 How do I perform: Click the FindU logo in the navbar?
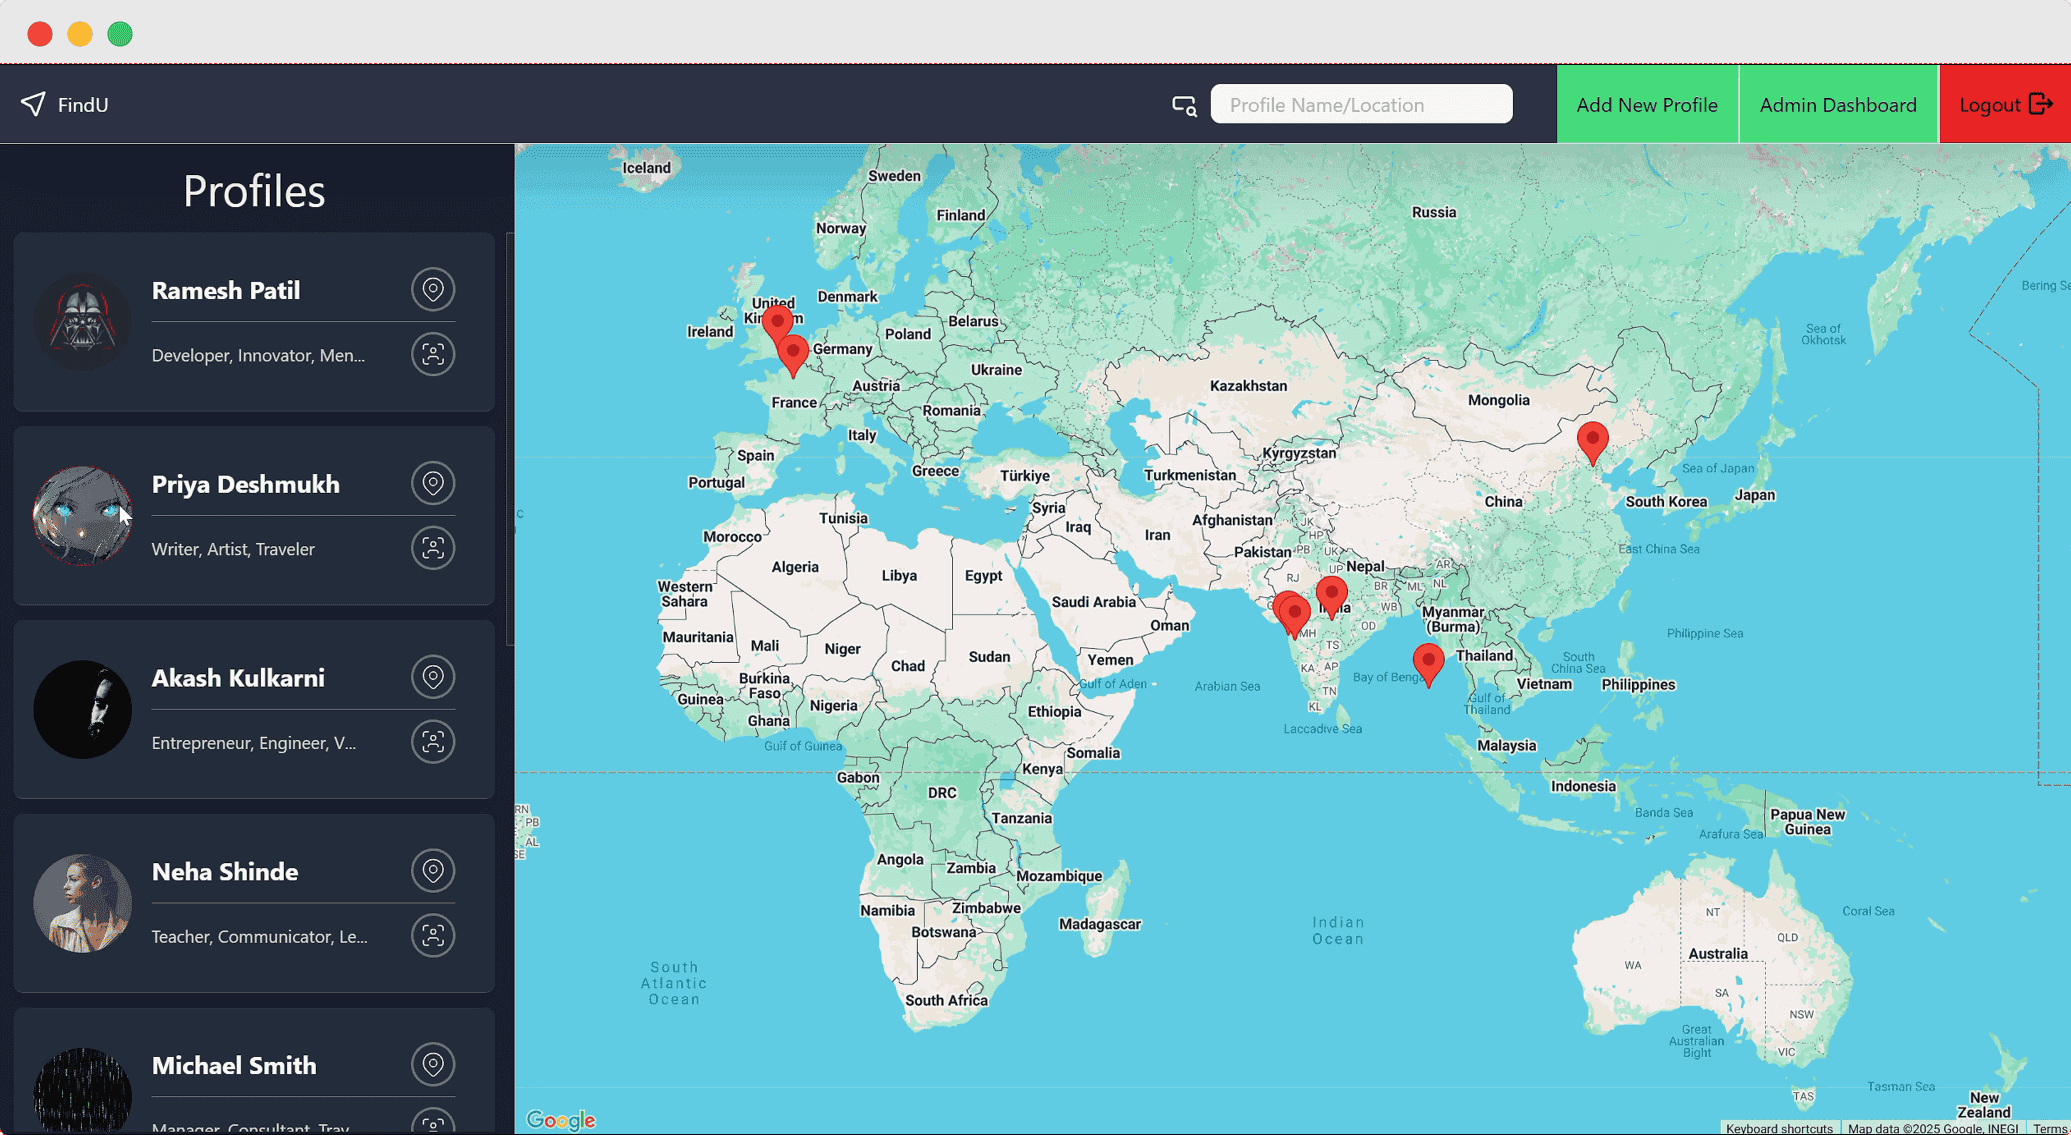tap(65, 105)
